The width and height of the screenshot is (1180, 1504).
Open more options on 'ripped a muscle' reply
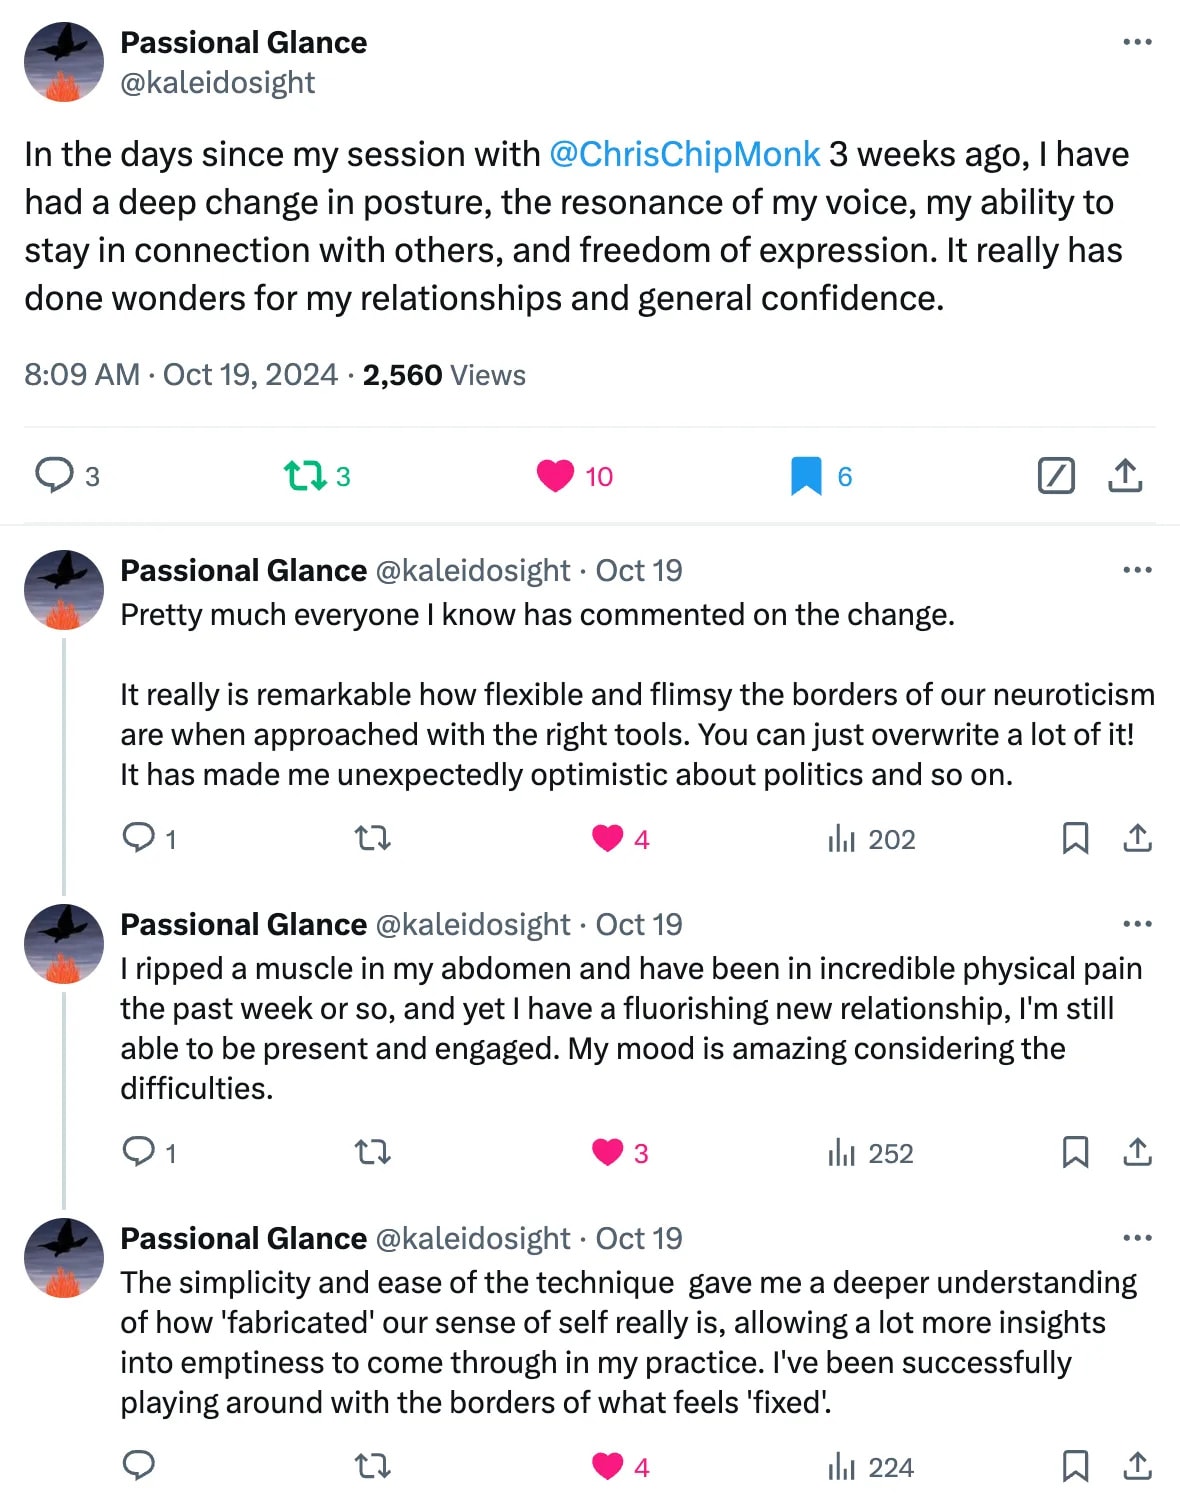(x=1137, y=924)
